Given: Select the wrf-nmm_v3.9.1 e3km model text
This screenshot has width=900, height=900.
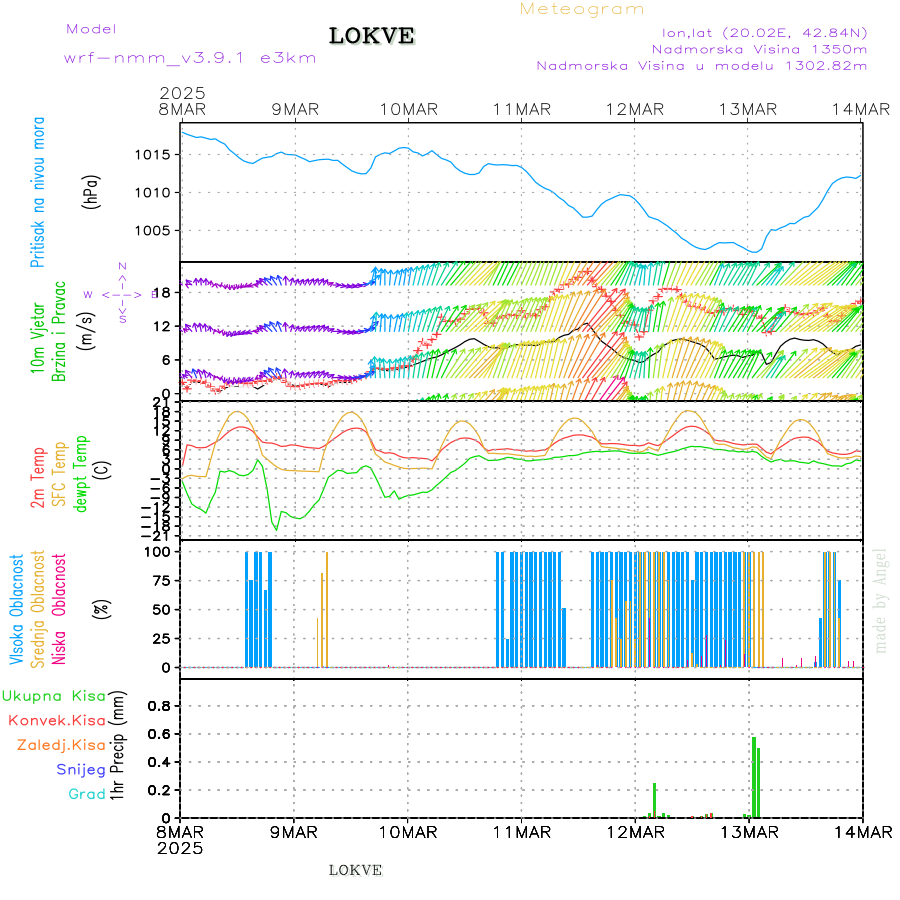Looking at the screenshot, I should pyautogui.click(x=190, y=58).
